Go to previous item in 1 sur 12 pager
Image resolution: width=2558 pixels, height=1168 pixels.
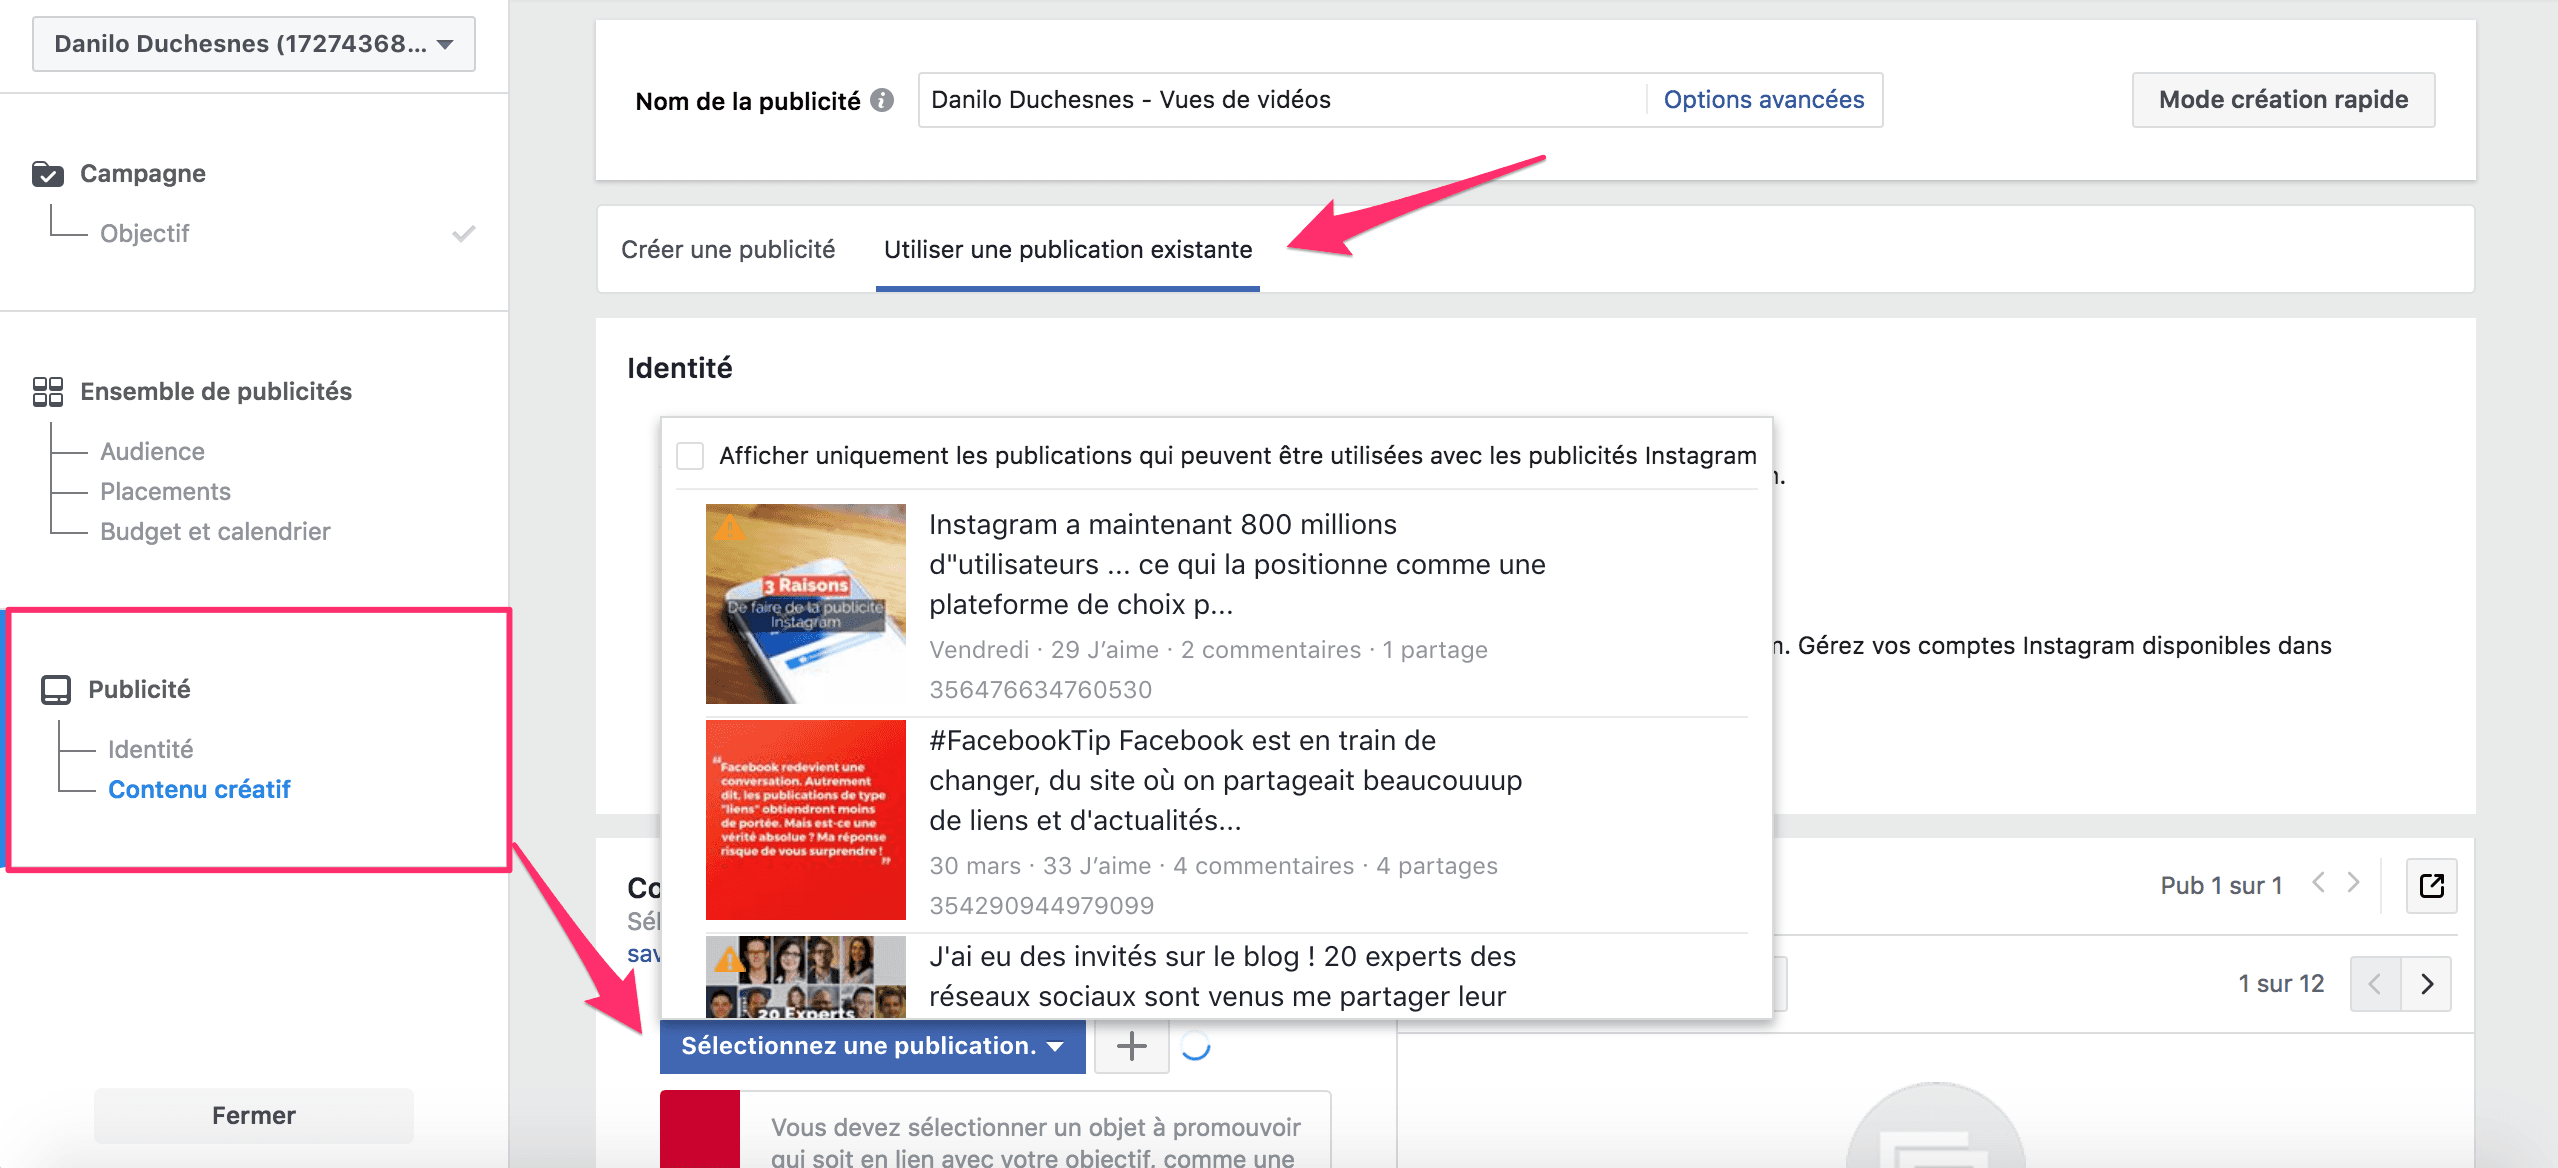(x=2375, y=984)
